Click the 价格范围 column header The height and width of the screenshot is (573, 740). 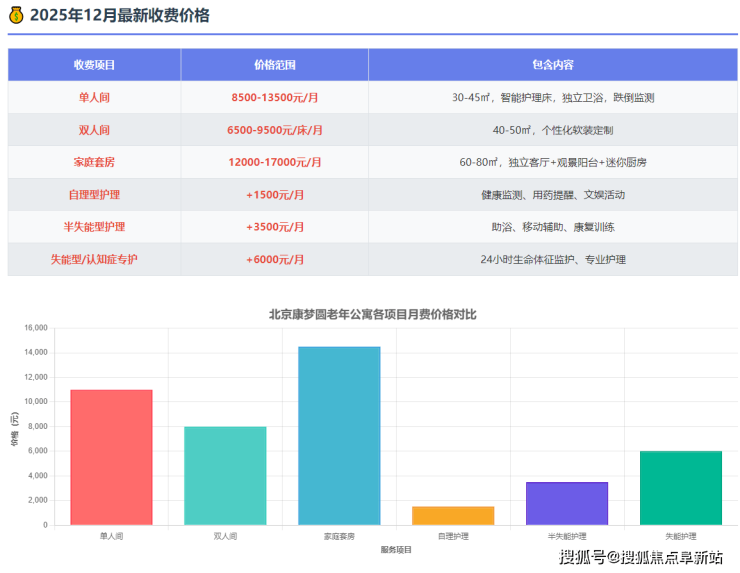[274, 65]
